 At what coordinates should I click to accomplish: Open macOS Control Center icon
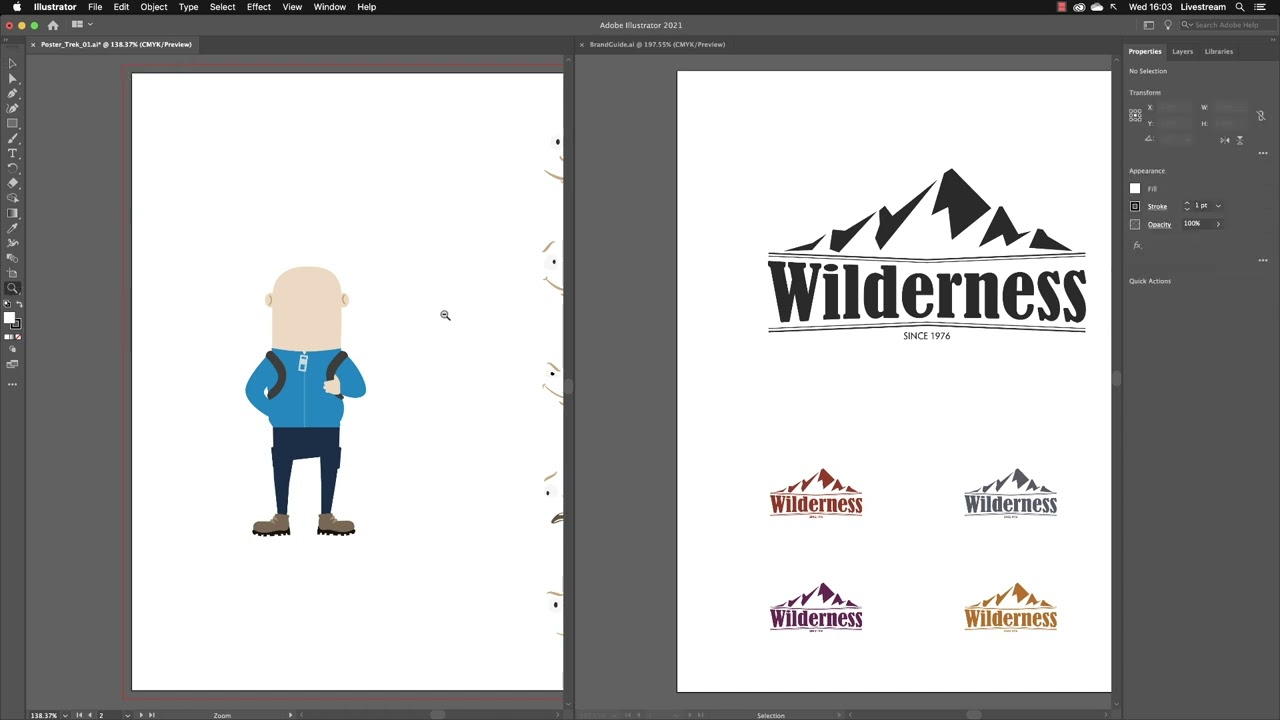tap(1260, 7)
